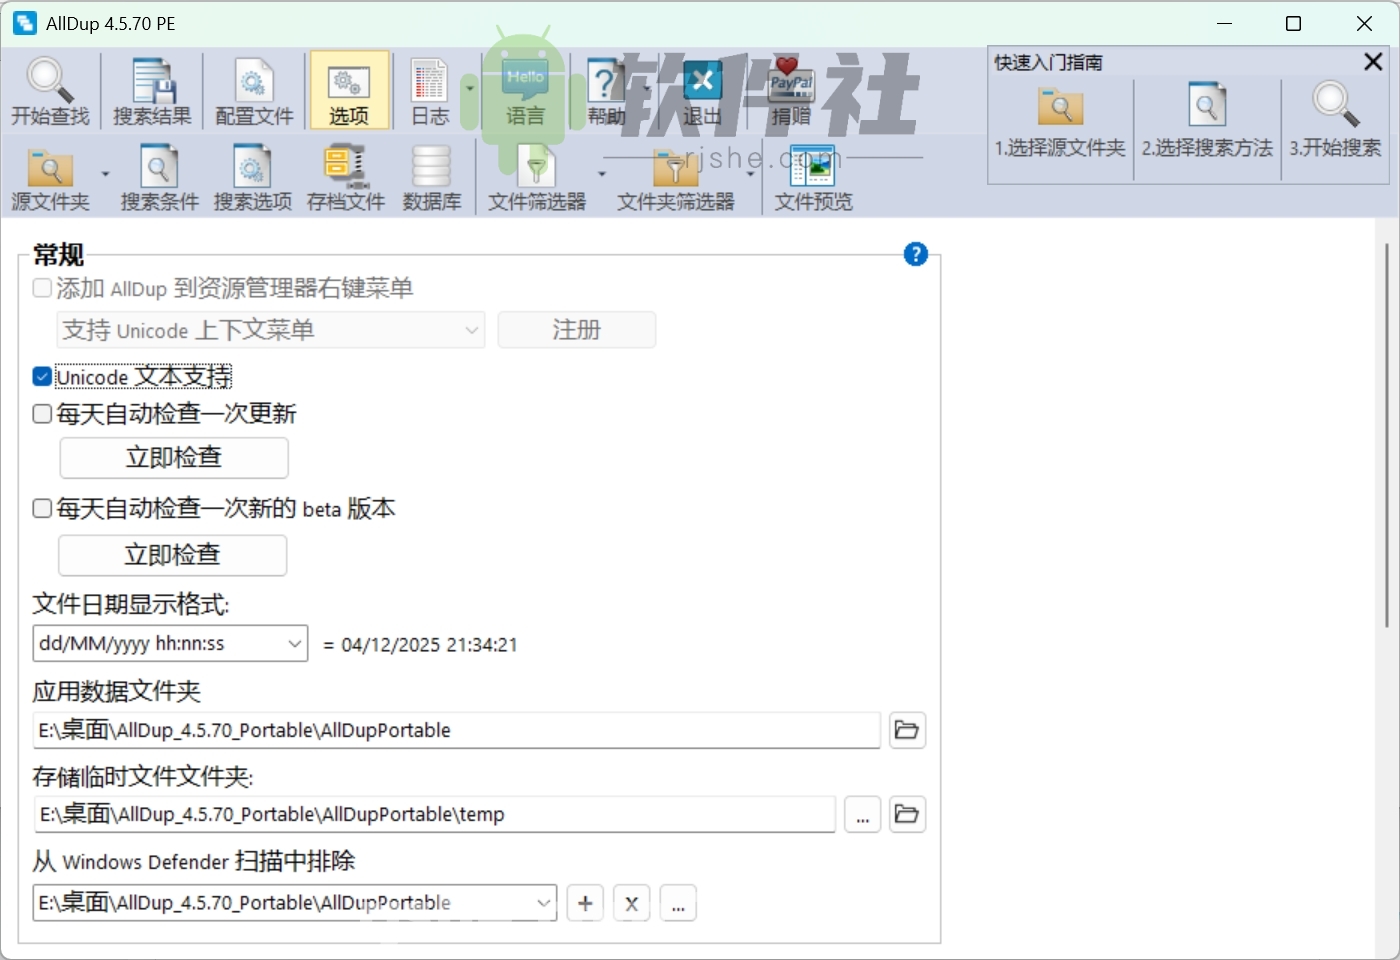1400x960 pixels.
Task: View the 日志 log
Action: coord(429,90)
